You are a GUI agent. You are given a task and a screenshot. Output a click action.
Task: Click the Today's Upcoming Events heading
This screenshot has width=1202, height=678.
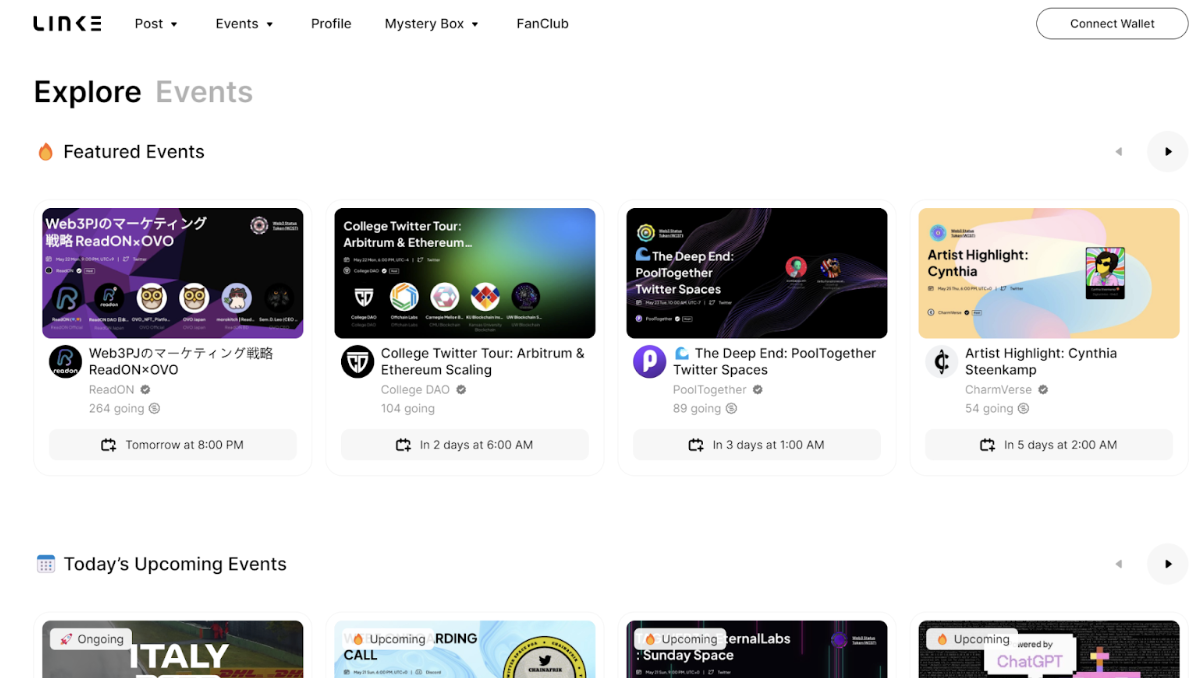tap(175, 564)
